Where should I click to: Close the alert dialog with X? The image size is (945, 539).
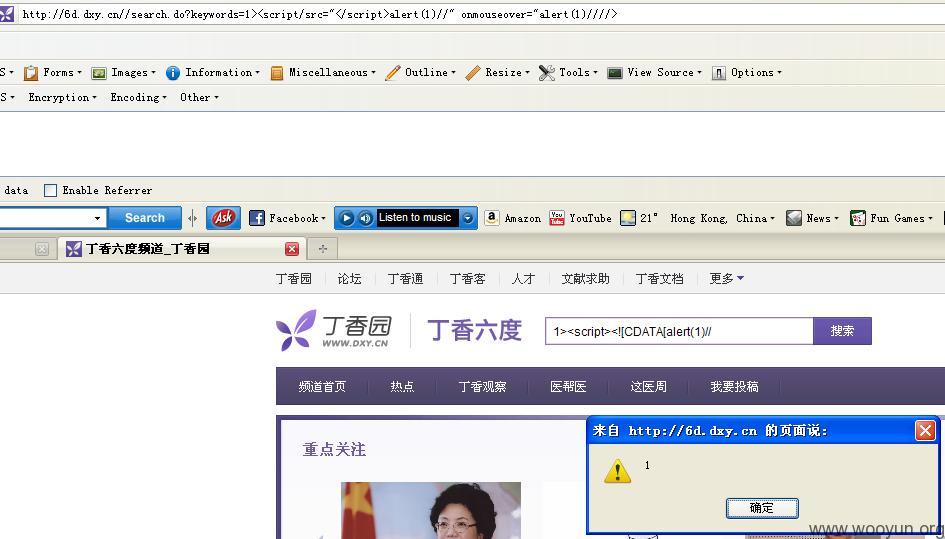(x=925, y=430)
